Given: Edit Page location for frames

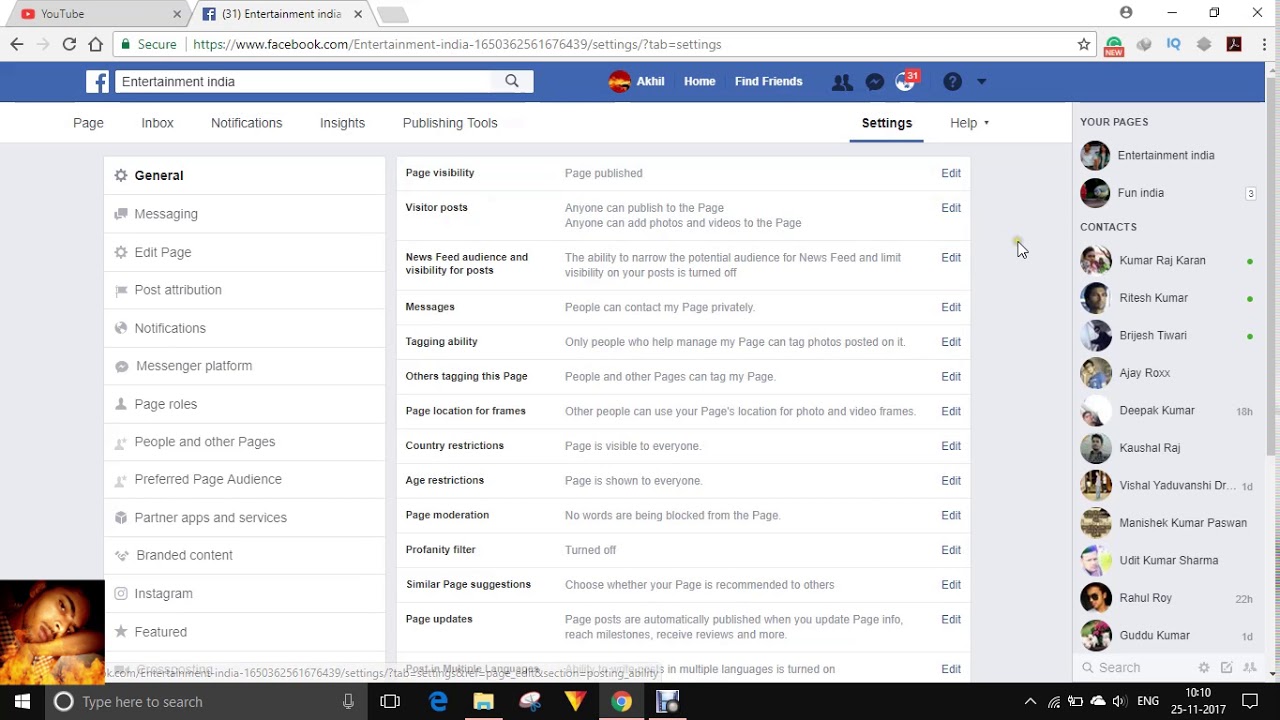Looking at the screenshot, I should pyautogui.click(x=951, y=411).
